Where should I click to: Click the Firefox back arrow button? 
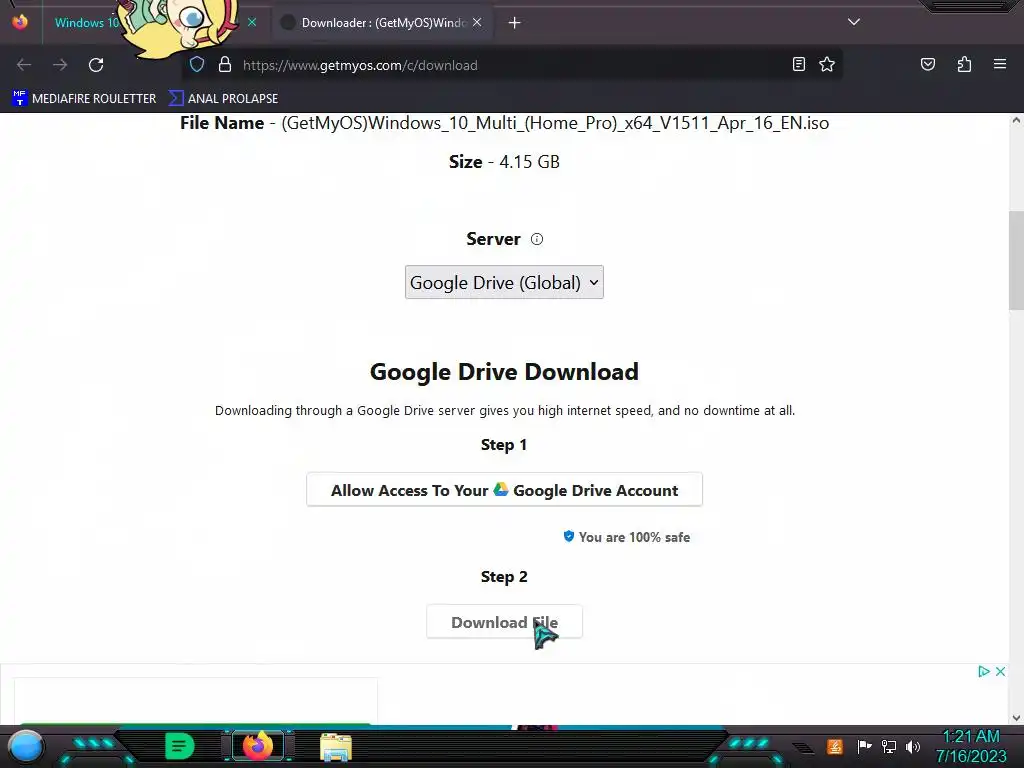(x=24, y=65)
